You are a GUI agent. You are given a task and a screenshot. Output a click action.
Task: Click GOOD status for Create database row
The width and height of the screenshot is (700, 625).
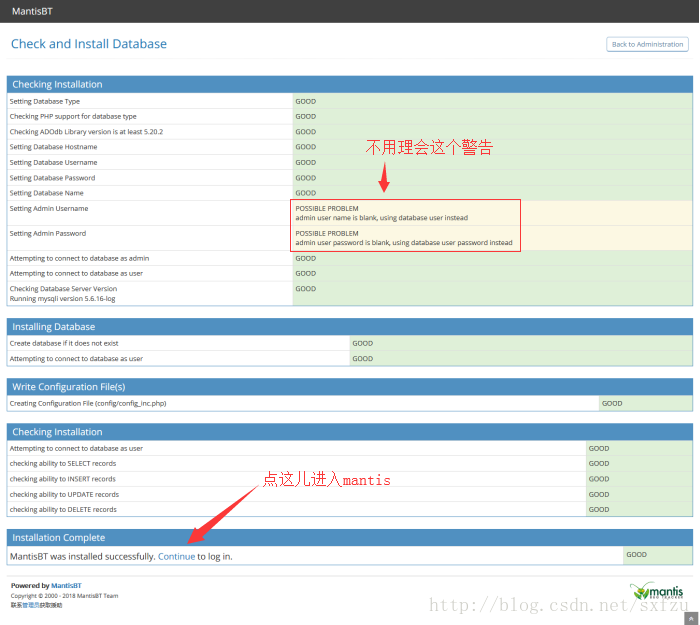point(362,343)
